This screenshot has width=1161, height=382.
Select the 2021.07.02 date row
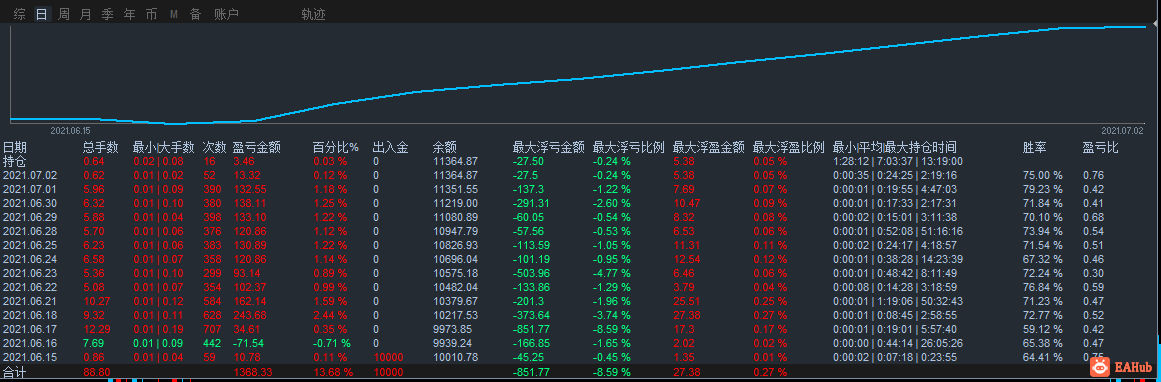580,175
